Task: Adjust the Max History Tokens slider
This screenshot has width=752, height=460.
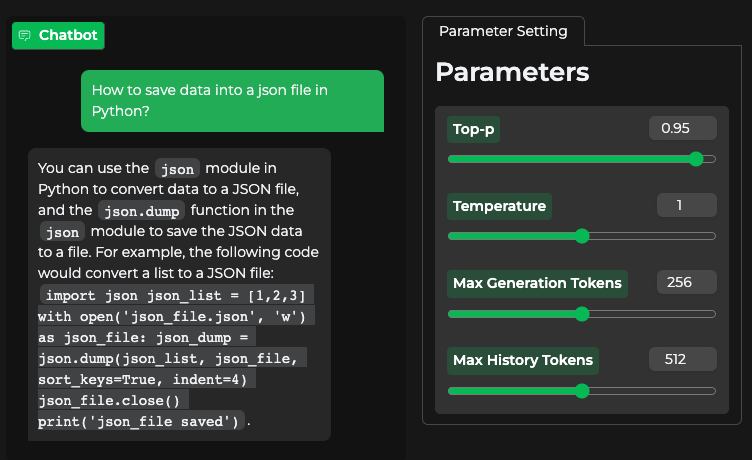Action: click(581, 391)
